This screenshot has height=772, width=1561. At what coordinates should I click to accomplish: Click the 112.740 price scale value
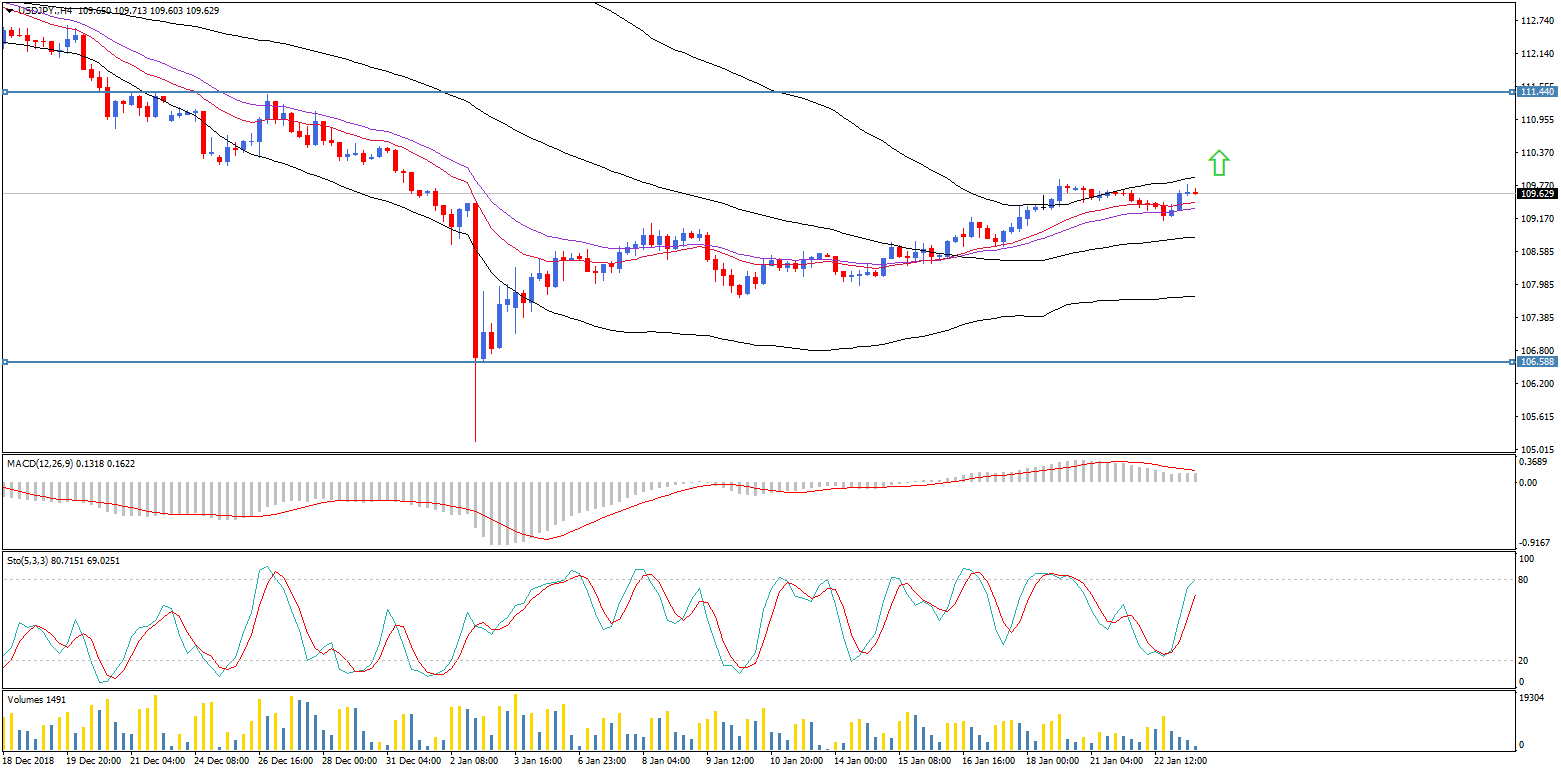(x=1537, y=21)
